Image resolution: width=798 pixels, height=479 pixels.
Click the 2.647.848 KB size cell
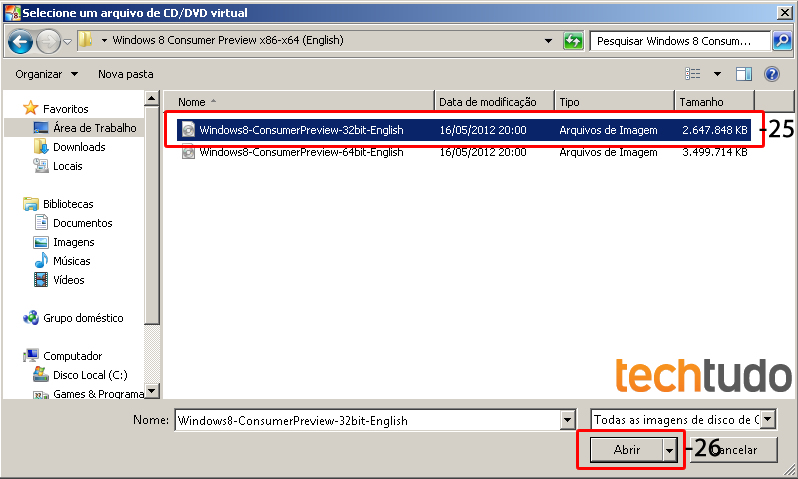(x=715, y=130)
